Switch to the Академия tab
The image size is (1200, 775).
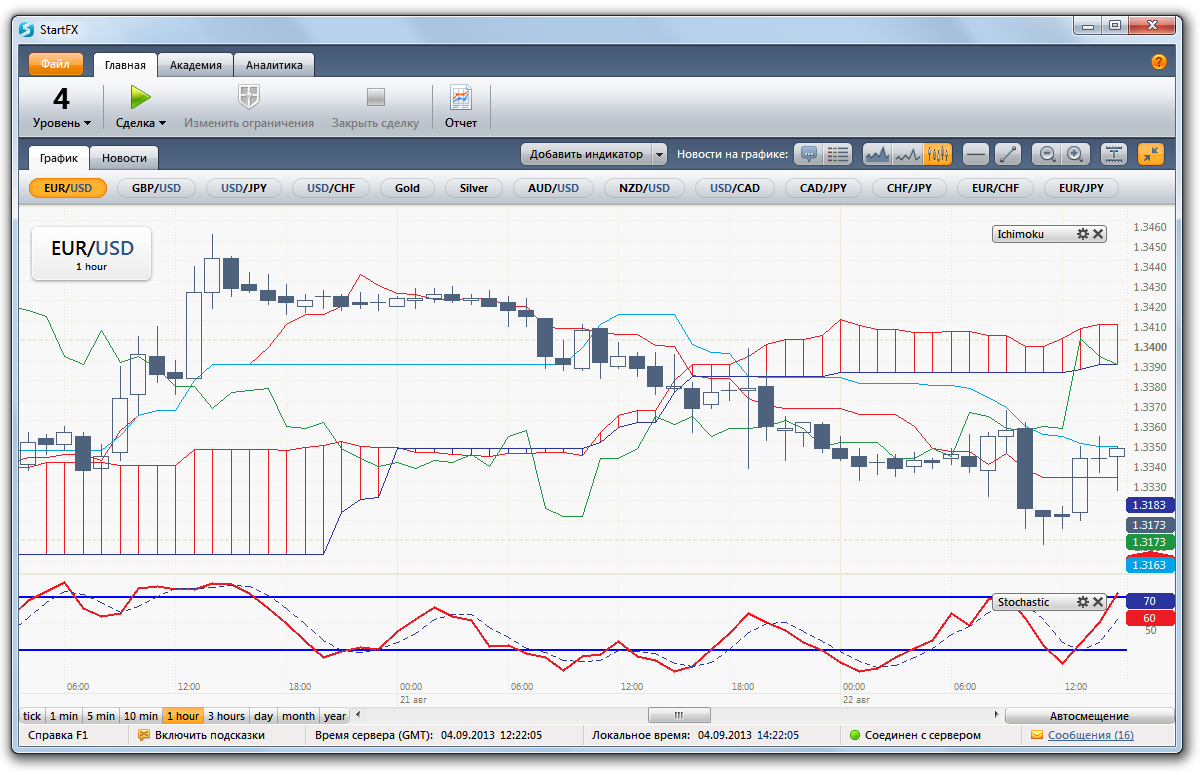(196, 66)
